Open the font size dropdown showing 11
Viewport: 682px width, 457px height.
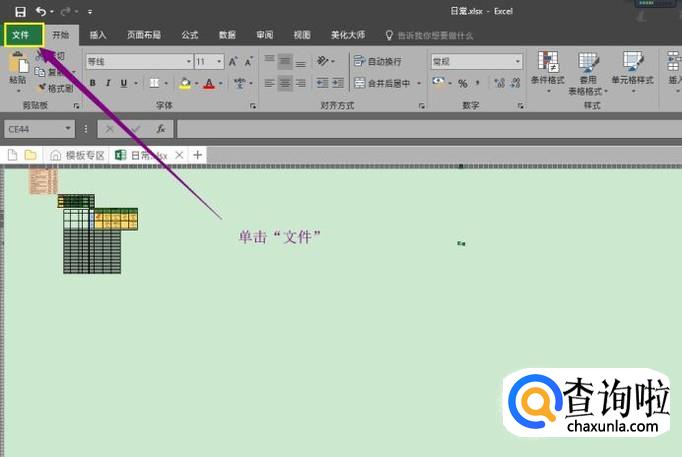[209, 61]
